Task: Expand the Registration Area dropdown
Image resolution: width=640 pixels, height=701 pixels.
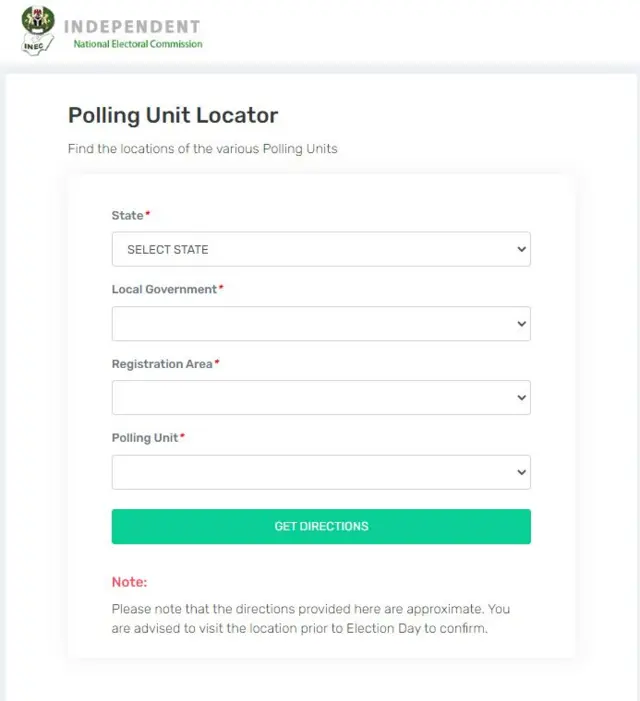Action: pyautogui.click(x=320, y=398)
